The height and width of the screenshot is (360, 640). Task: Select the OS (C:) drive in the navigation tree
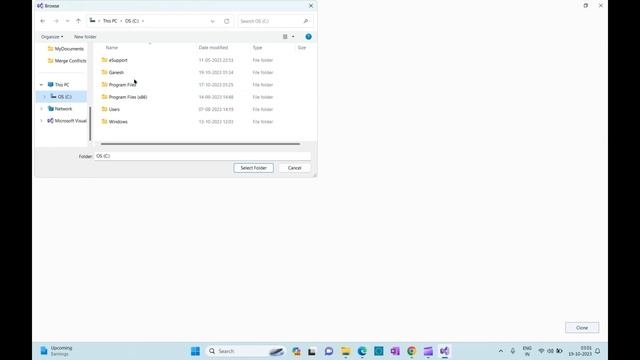(x=61, y=97)
